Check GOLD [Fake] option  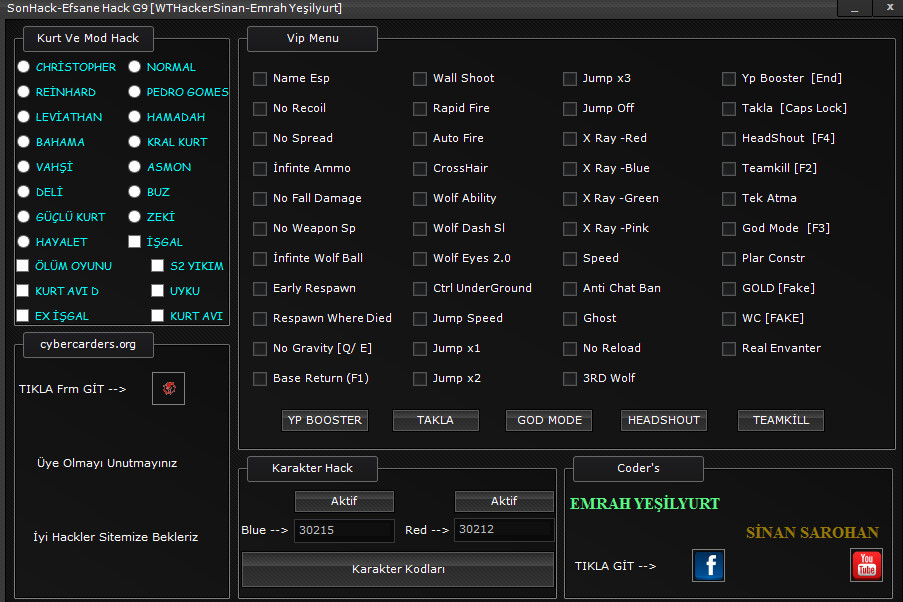(729, 288)
